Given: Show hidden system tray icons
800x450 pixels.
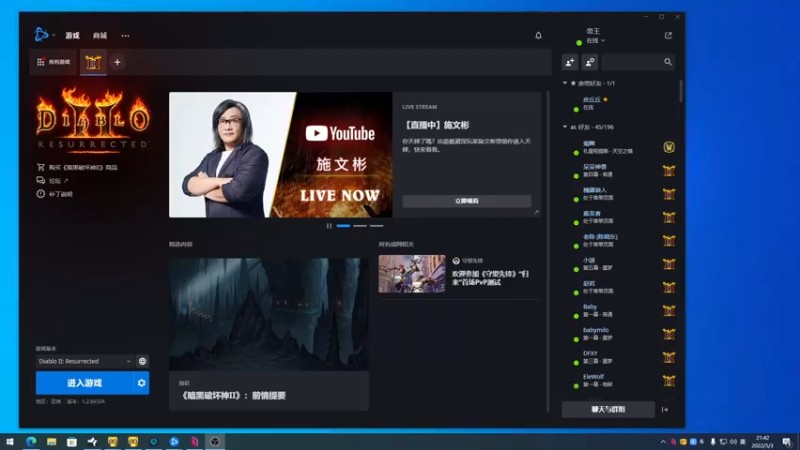Looking at the screenshot, I should click(x=663, y=442).
